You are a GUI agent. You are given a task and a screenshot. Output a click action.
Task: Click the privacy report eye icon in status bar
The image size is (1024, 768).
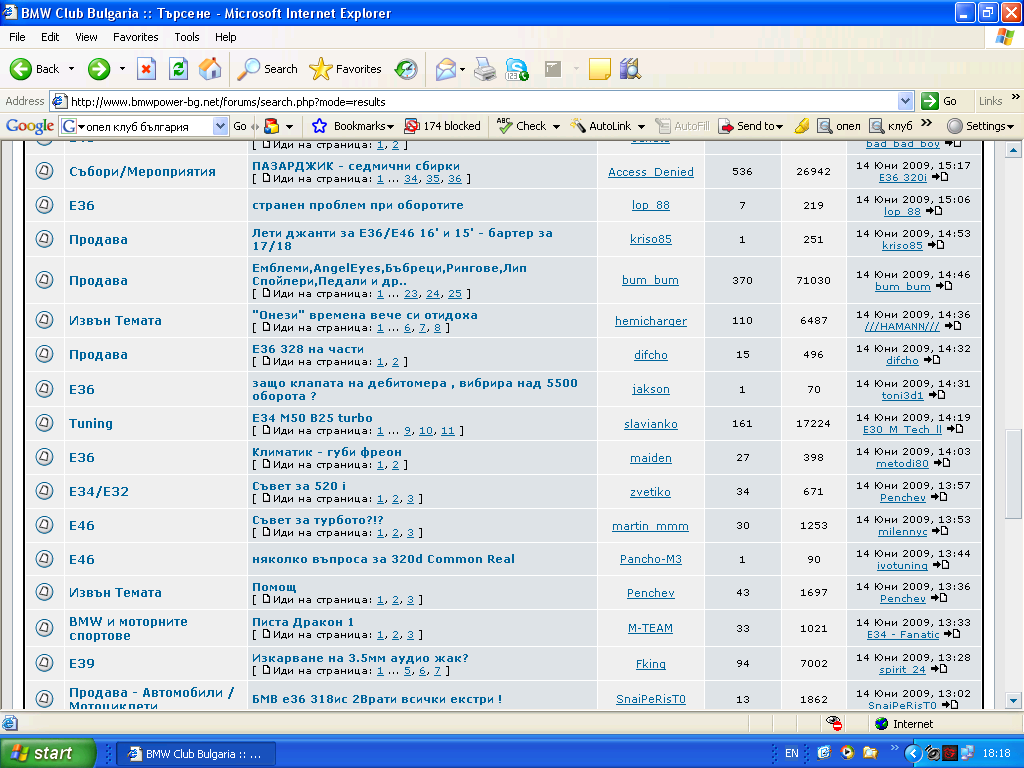point(834,723)
